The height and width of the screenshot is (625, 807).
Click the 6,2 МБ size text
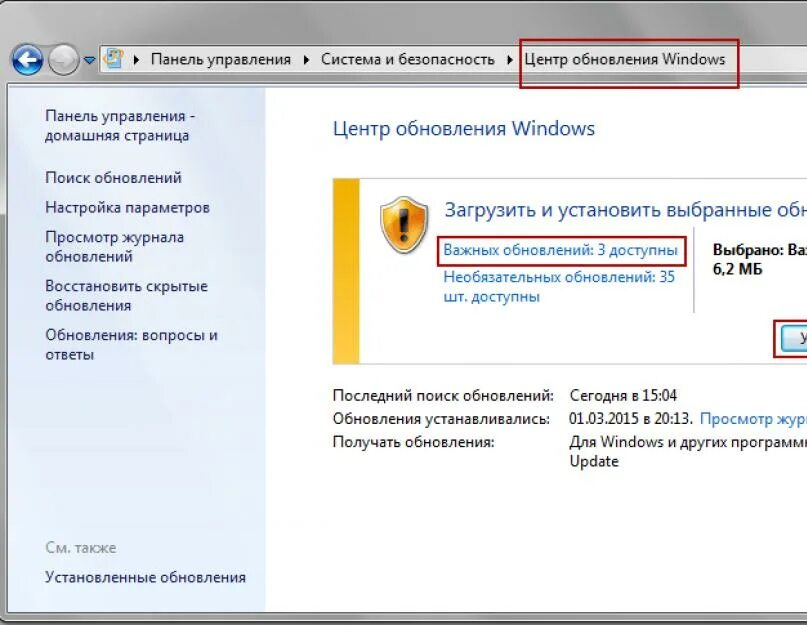pyautogui.click(x=738, y=270)
